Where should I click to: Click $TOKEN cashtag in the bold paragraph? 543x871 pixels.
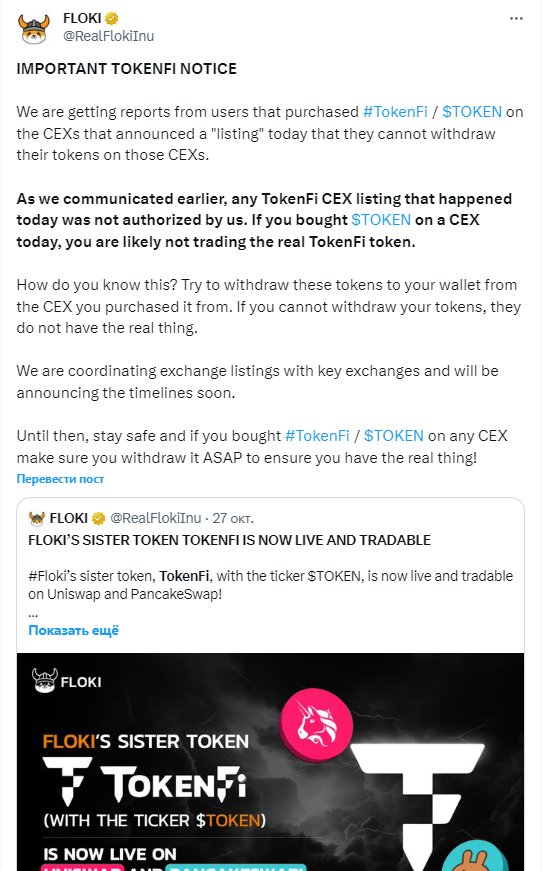coord(381,220)
